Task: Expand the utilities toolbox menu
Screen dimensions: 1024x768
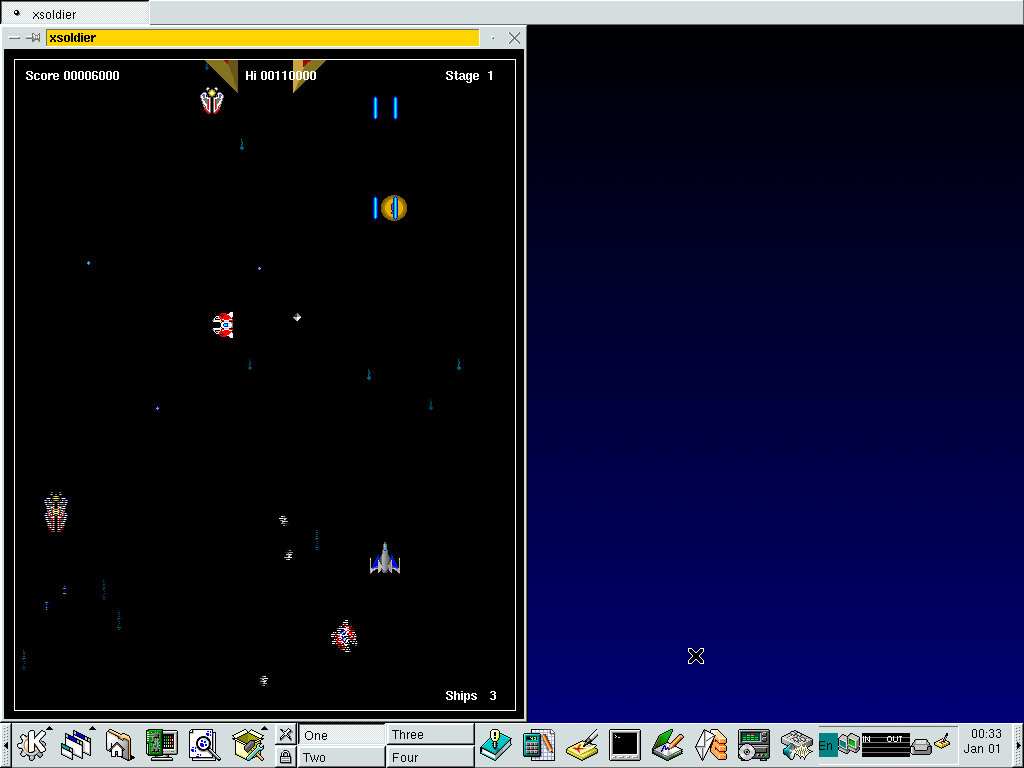Action: click(x=262, y=729)
